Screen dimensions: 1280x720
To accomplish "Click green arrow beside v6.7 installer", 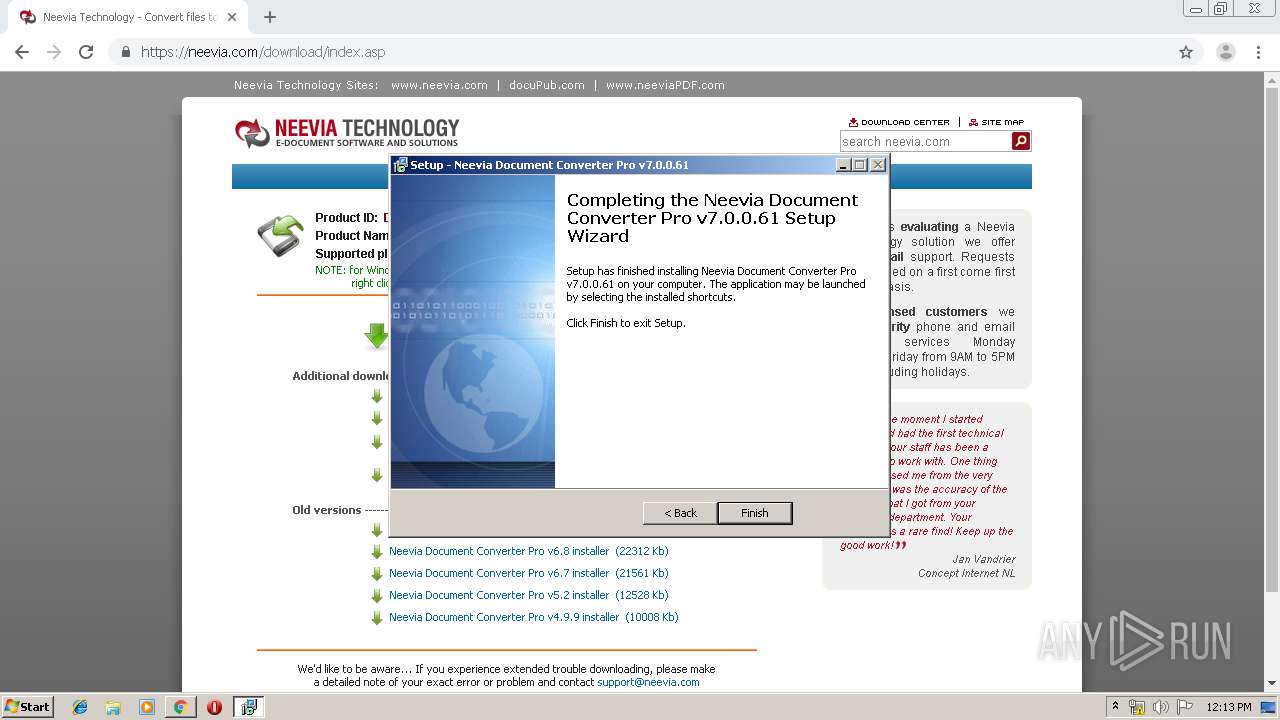I will click(377, 574).
